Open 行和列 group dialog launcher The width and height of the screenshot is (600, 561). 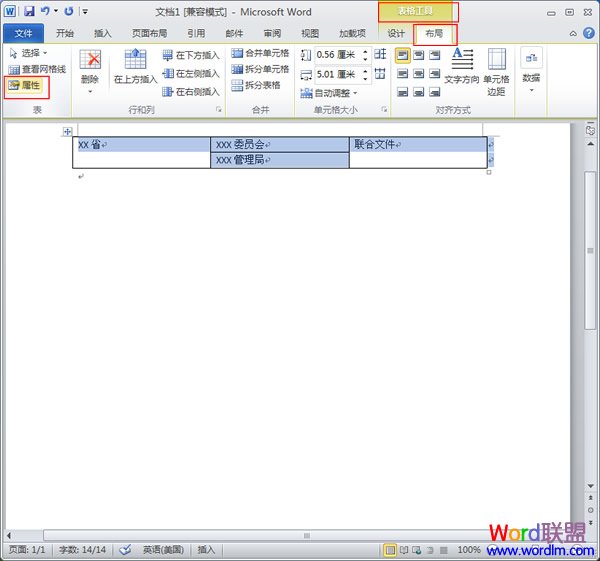219,110
